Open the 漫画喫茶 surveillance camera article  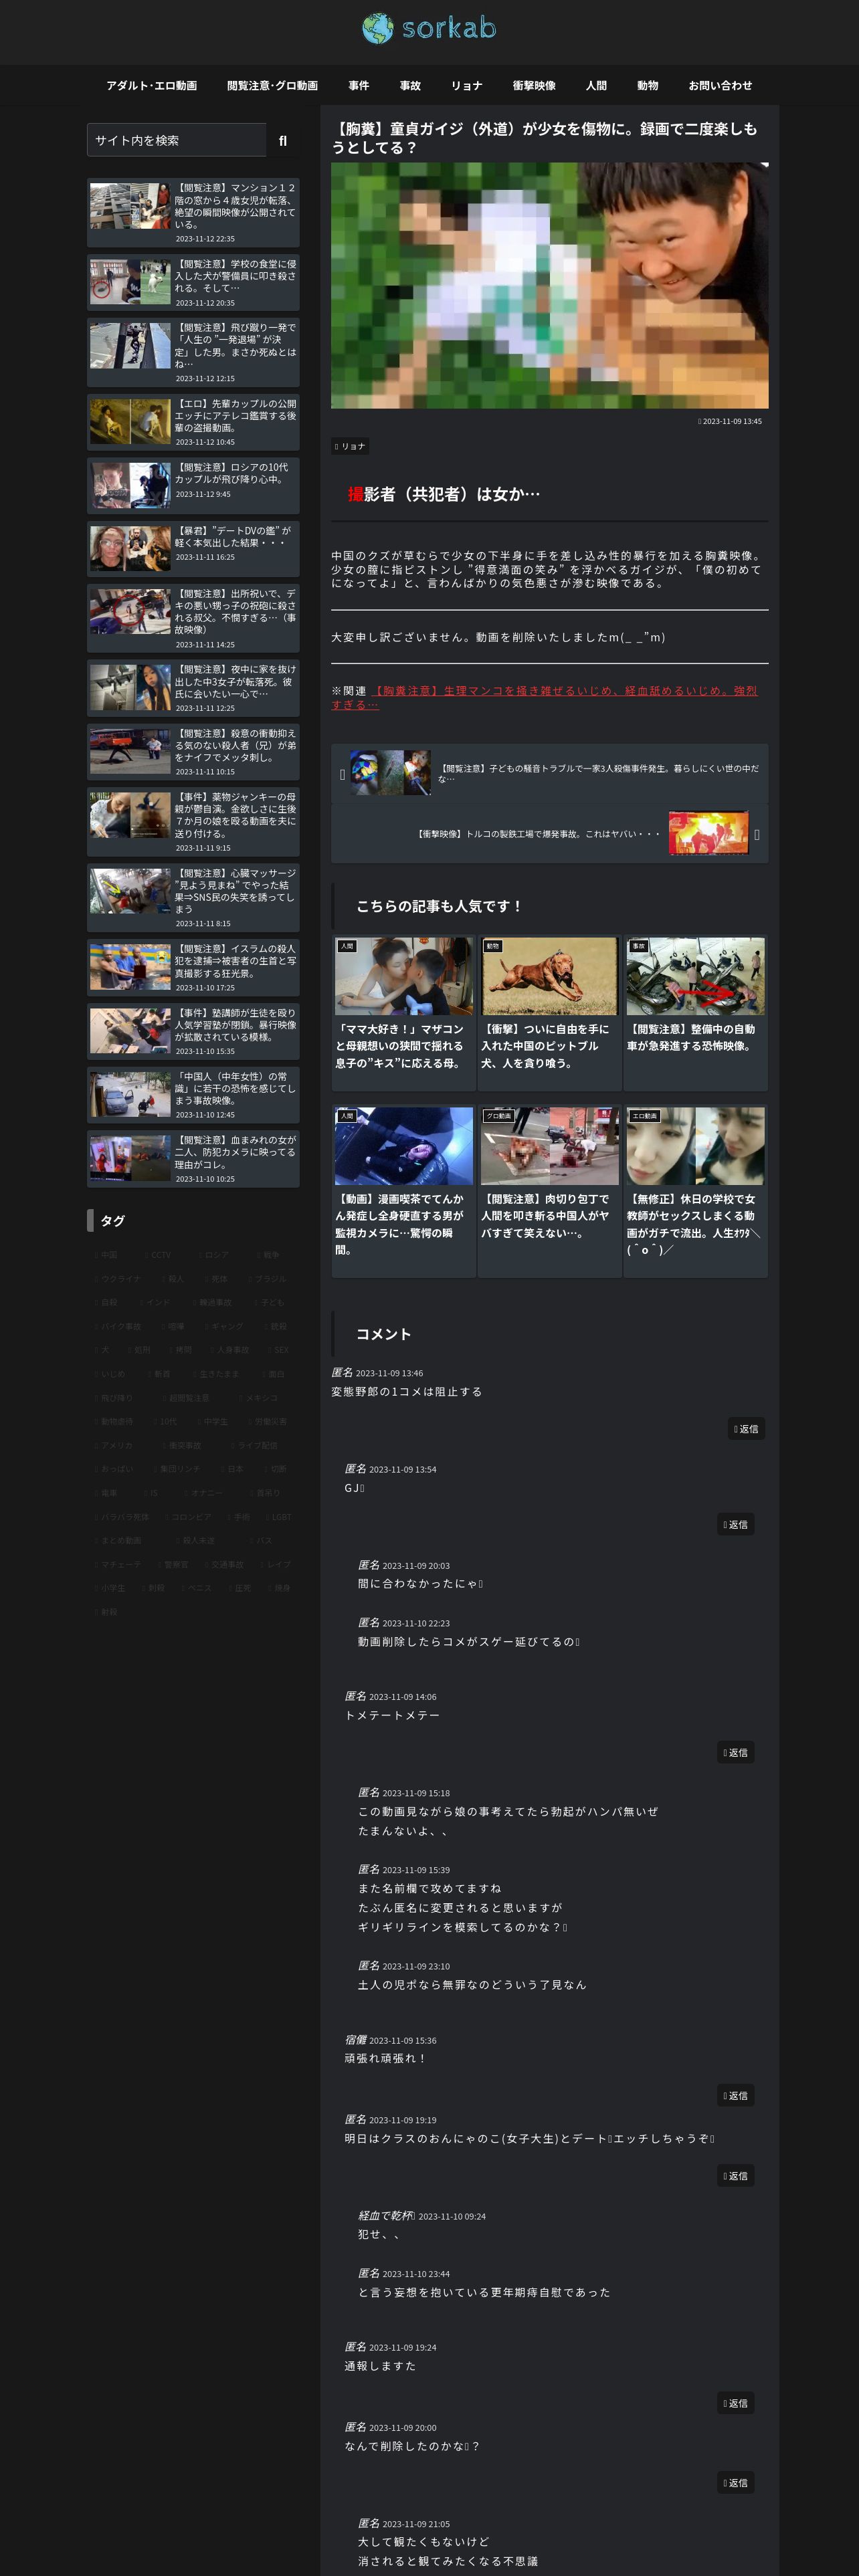[404, 1190]
